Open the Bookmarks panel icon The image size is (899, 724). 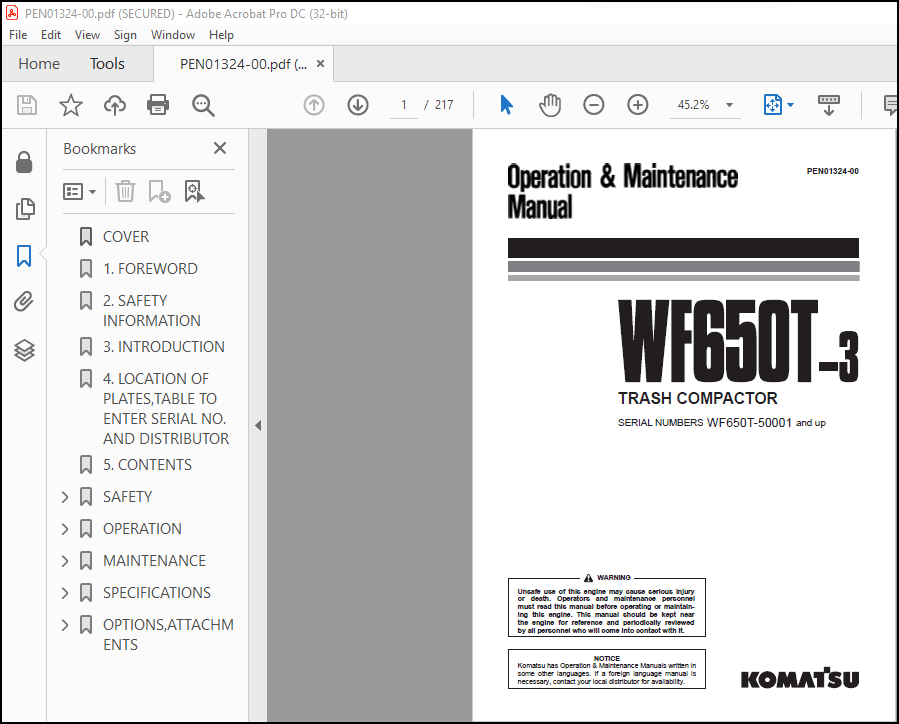[x=25, y=256]
